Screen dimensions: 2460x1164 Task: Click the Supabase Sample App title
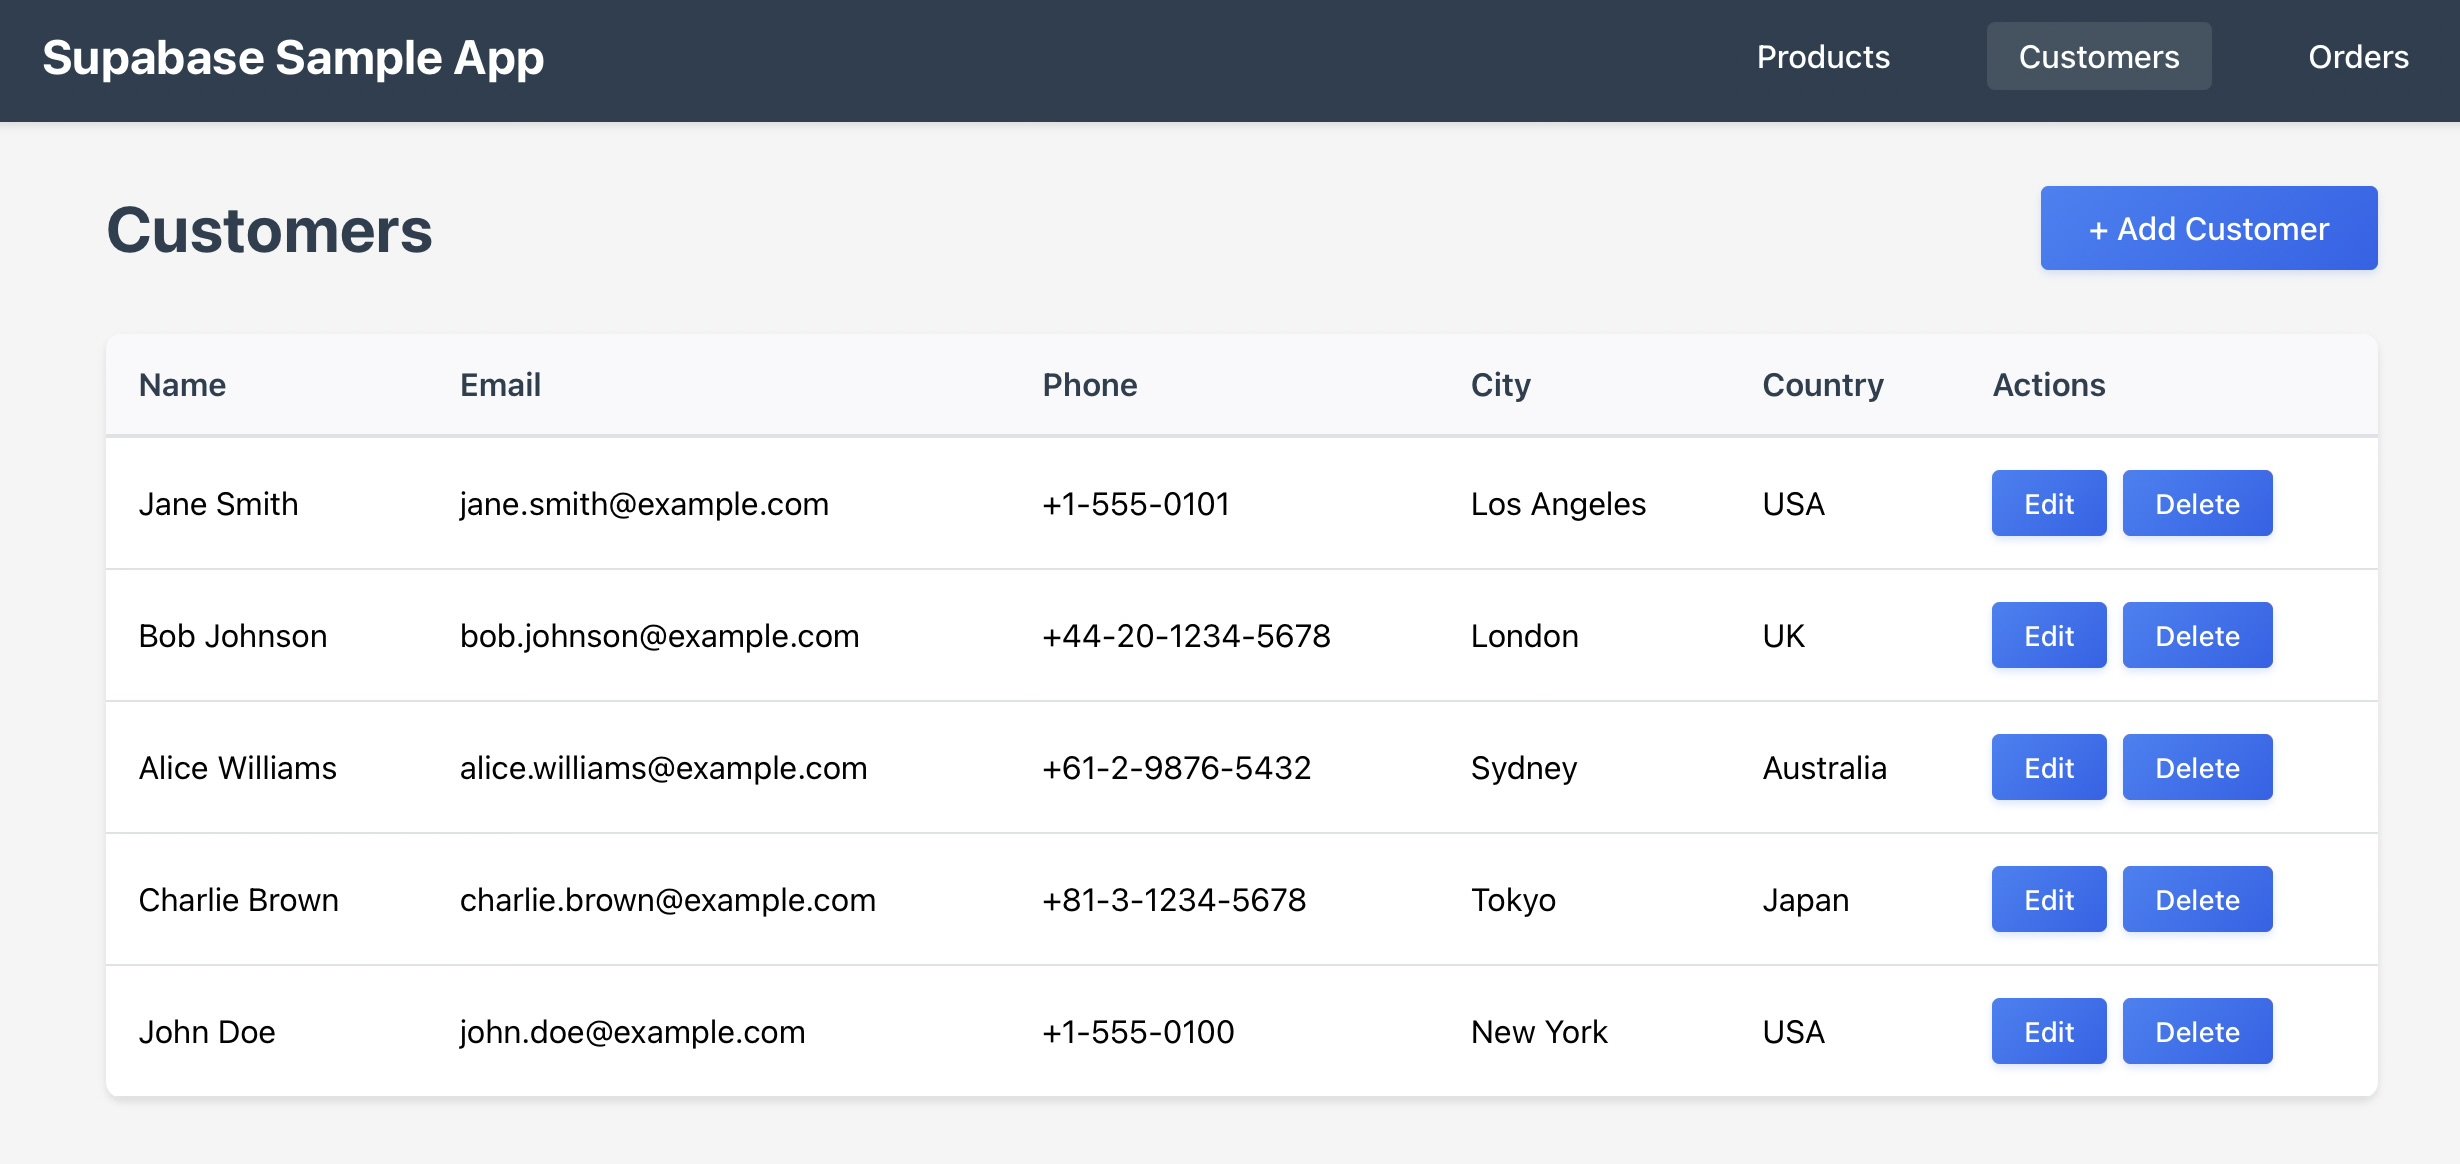point(293,57)
